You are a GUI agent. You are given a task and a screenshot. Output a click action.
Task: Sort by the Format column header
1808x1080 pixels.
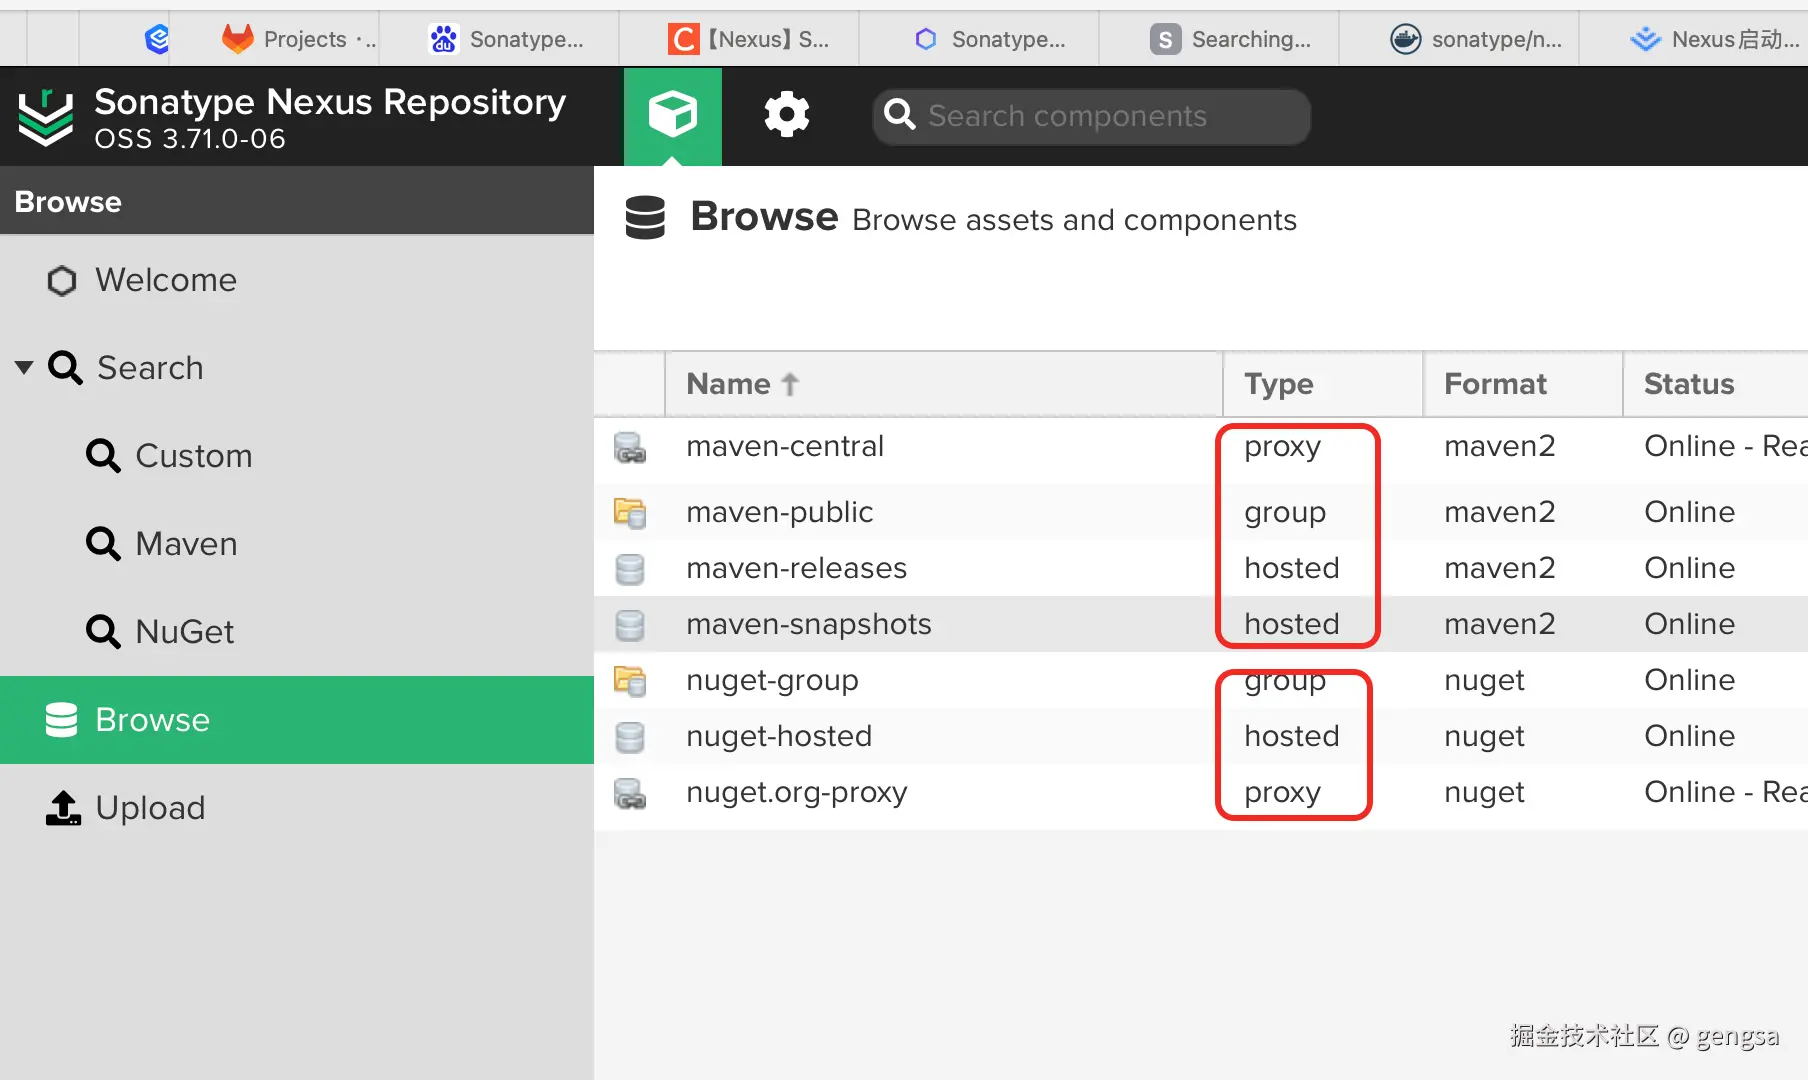coord(1523,384)
